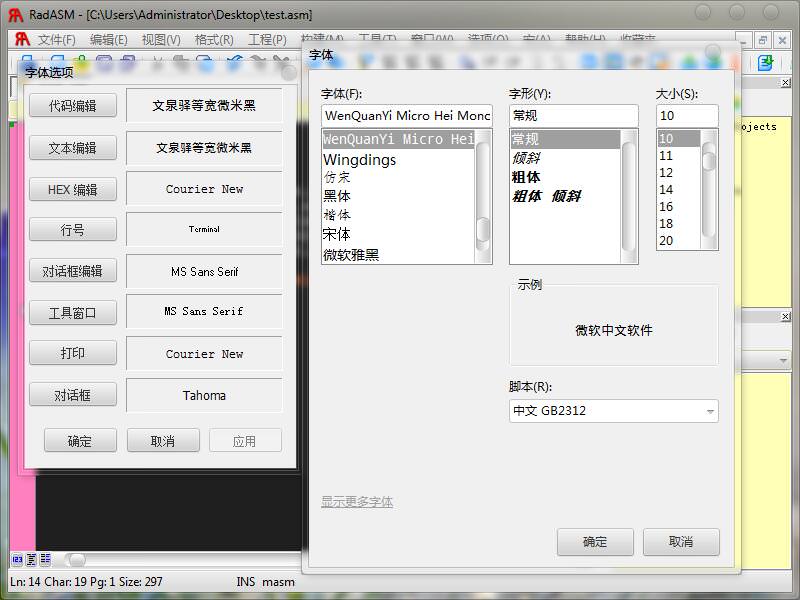This screenshot has width=800, height=600.
Task: Close the lower right side panel
Action: 786,316
